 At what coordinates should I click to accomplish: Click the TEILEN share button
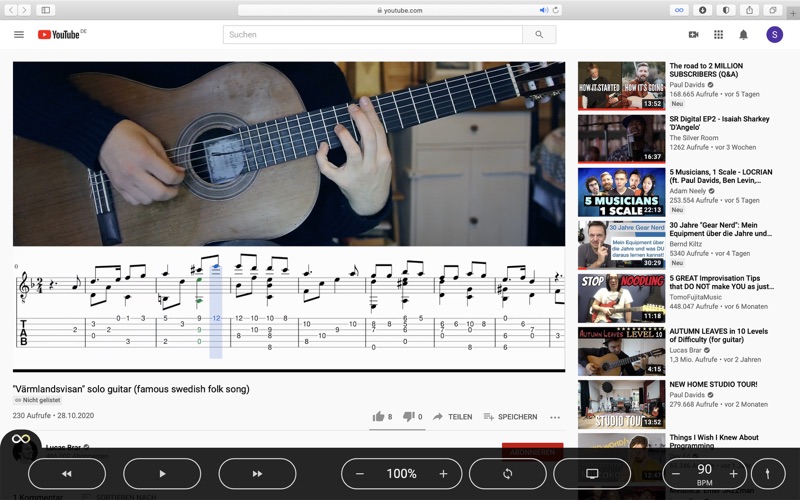point(452,417)
